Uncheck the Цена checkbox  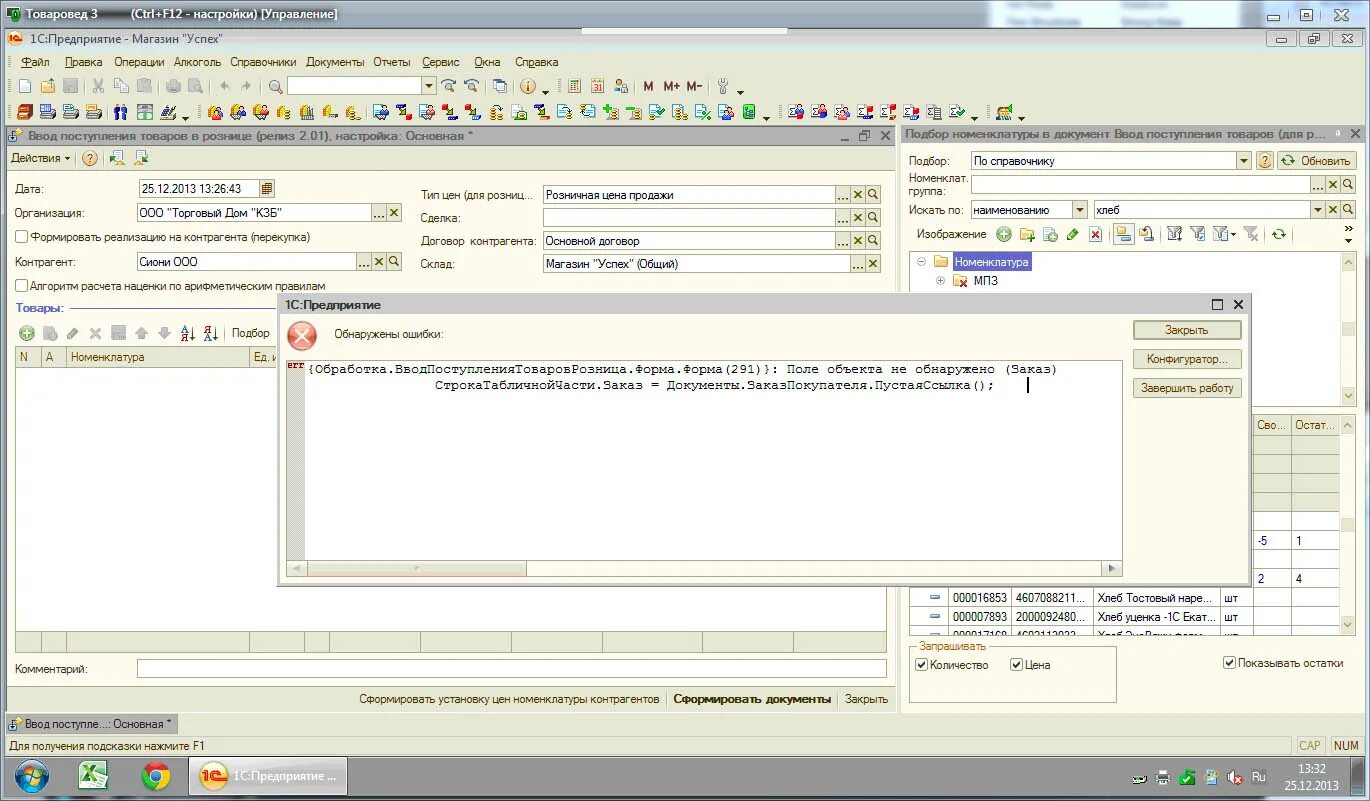[1016, 665]
